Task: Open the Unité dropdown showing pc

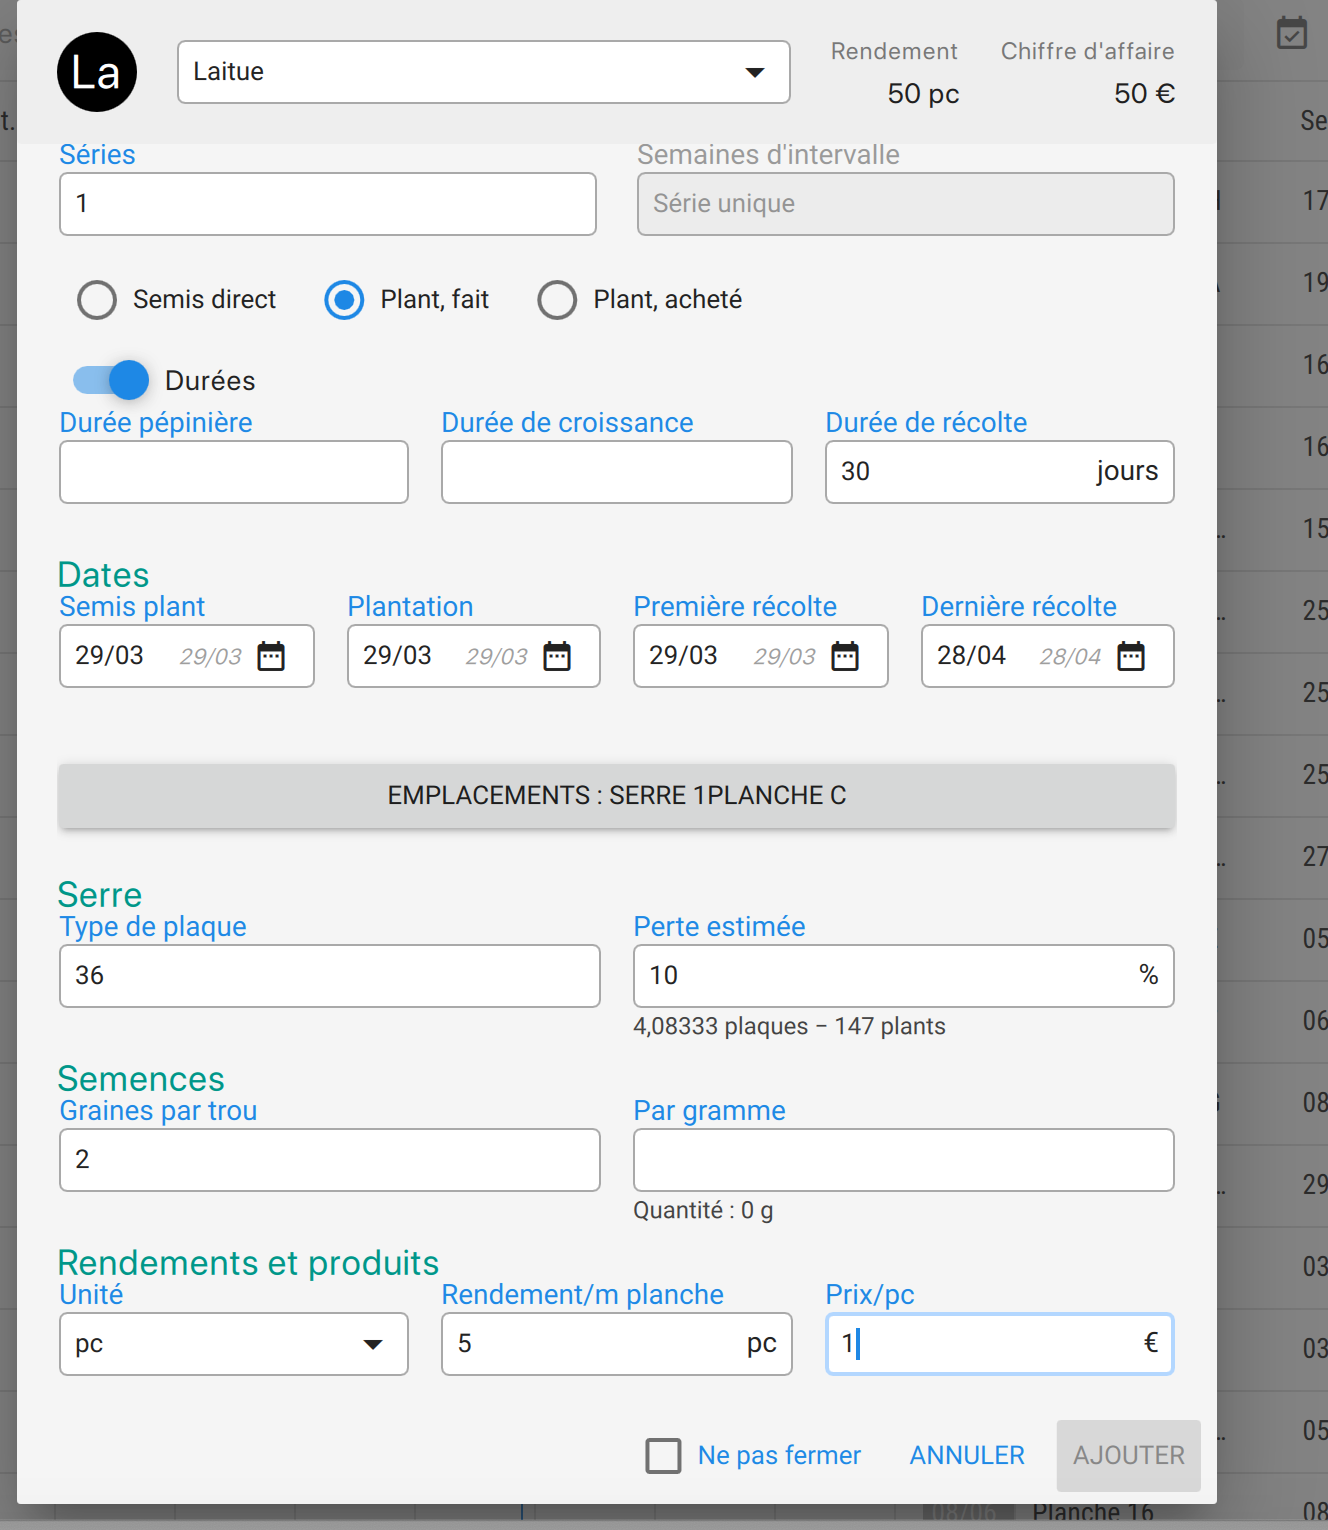Action: pos(233,1344)
